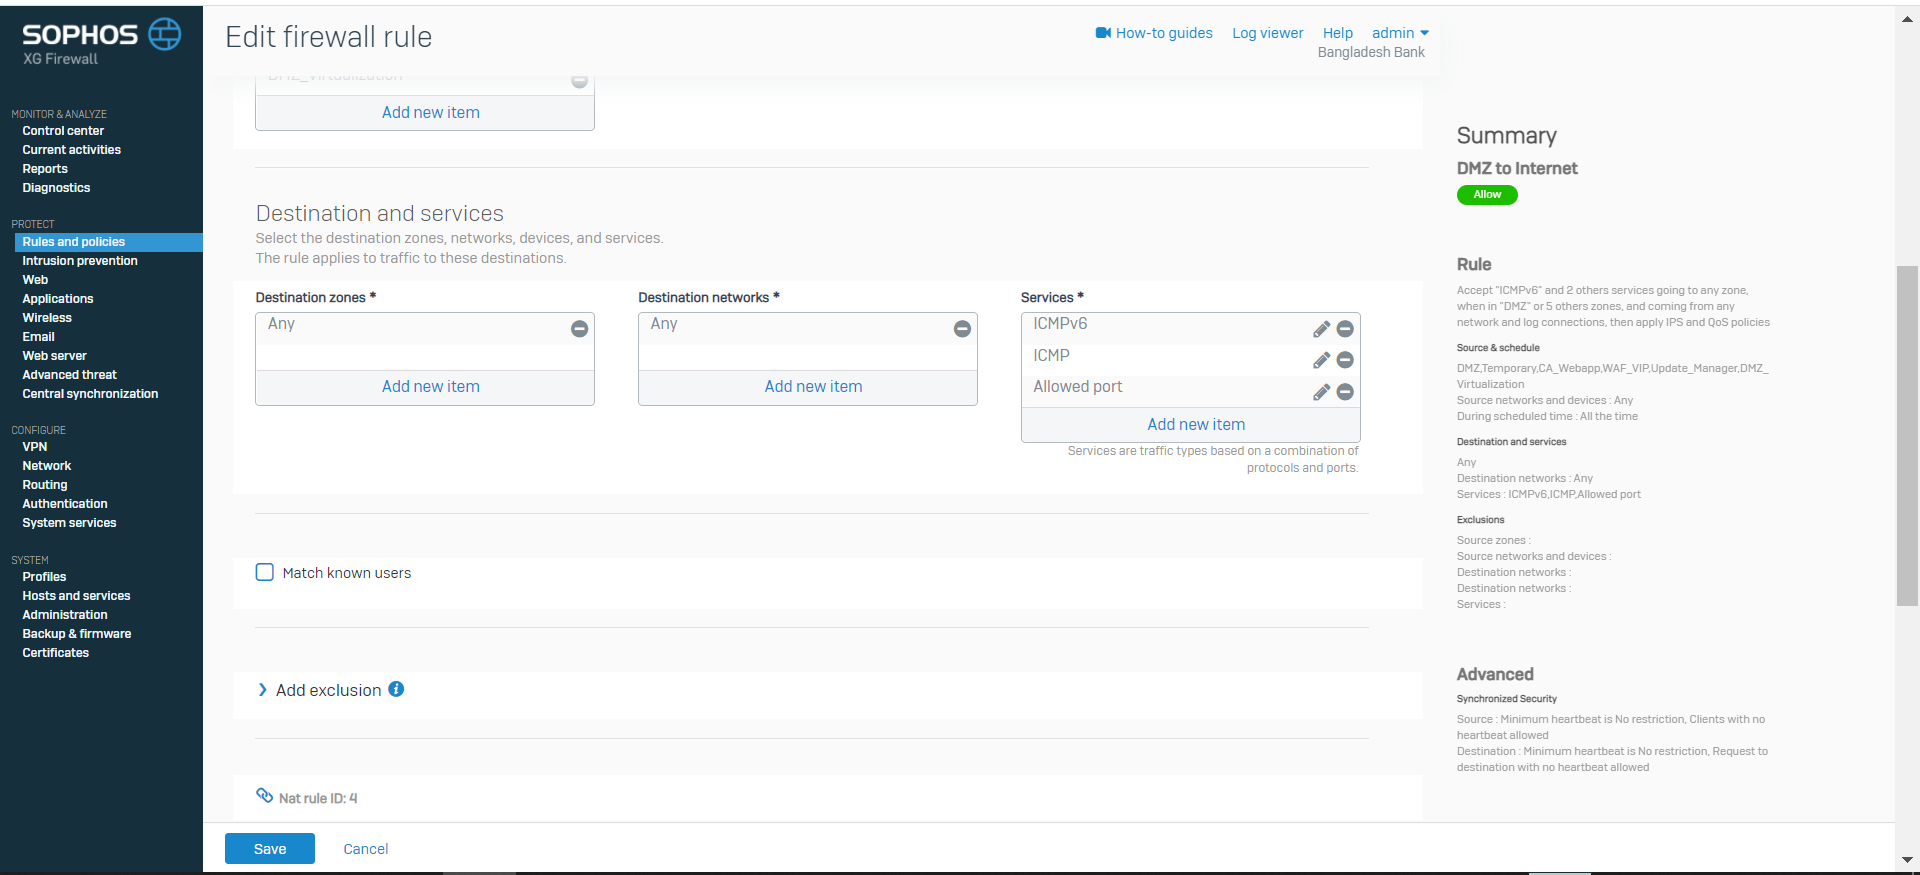1920x875 pixels.
Task: Open Current activities page
Action: [72, 150]
